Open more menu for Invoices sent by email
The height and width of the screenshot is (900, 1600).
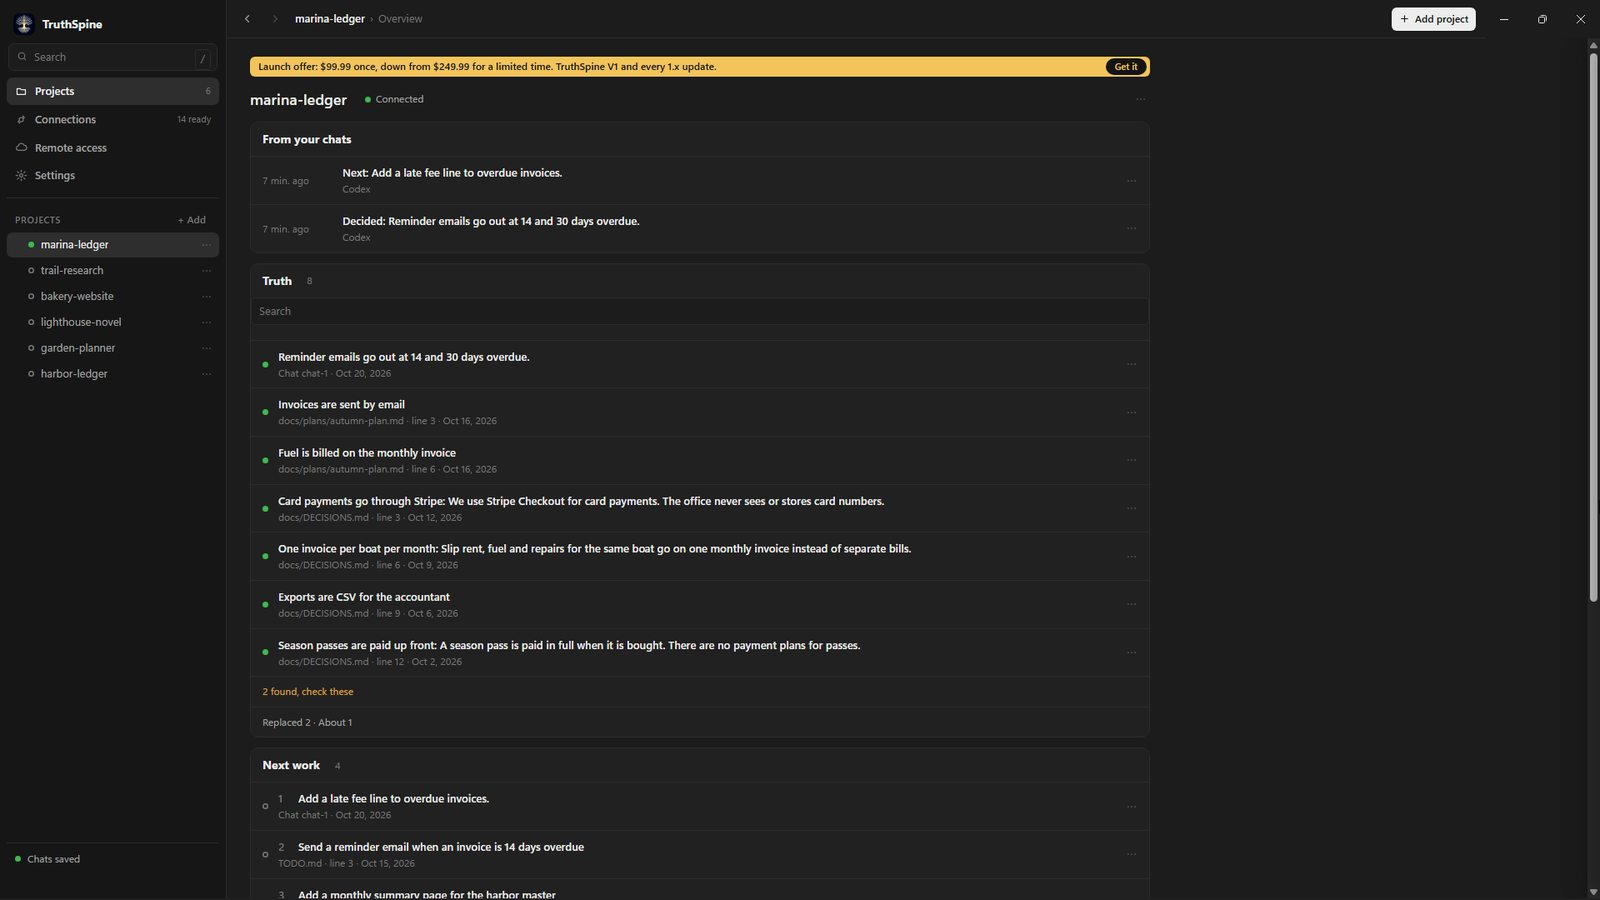click(1131, 413)
